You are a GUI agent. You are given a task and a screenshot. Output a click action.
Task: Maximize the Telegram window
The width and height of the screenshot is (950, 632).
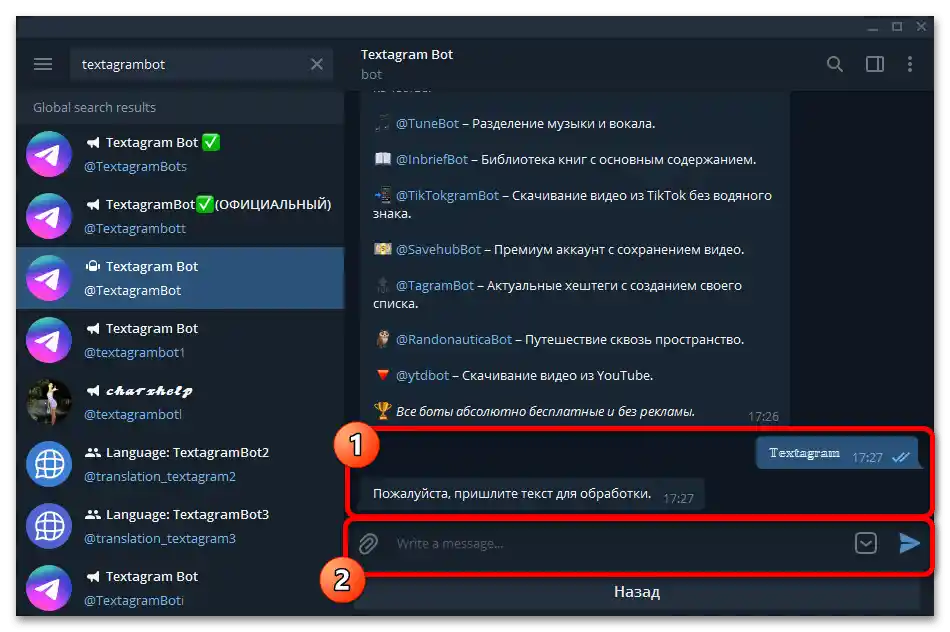(x=897, y=27)
